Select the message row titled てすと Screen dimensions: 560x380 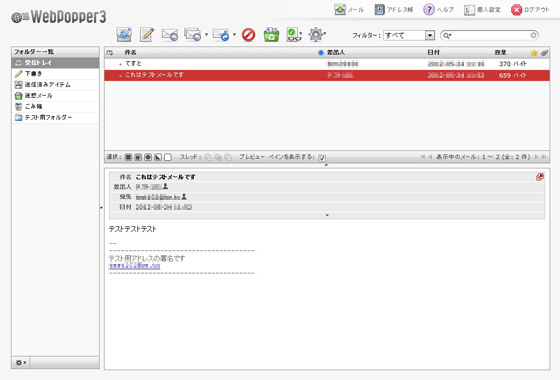[327, 64]
